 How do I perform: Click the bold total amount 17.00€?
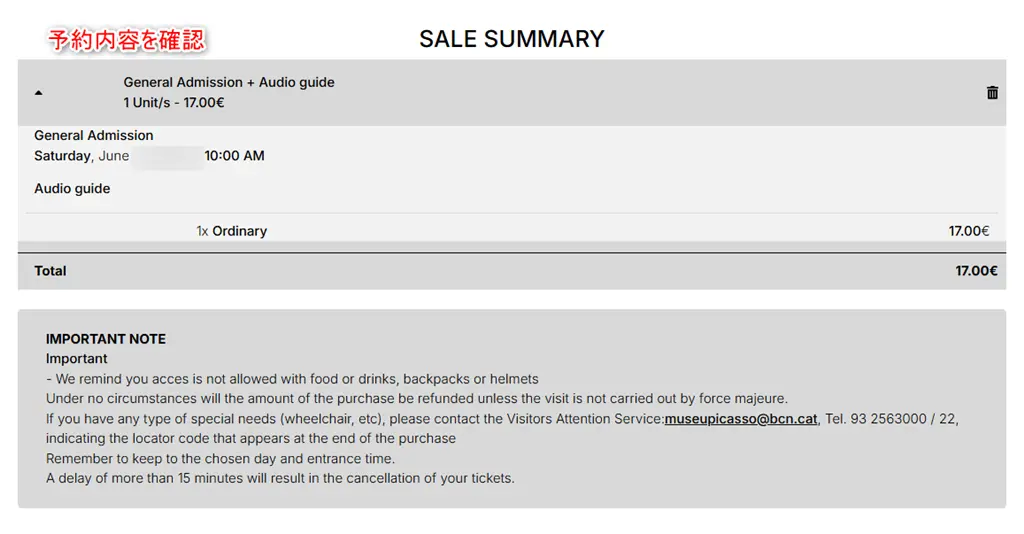[976, 271]
